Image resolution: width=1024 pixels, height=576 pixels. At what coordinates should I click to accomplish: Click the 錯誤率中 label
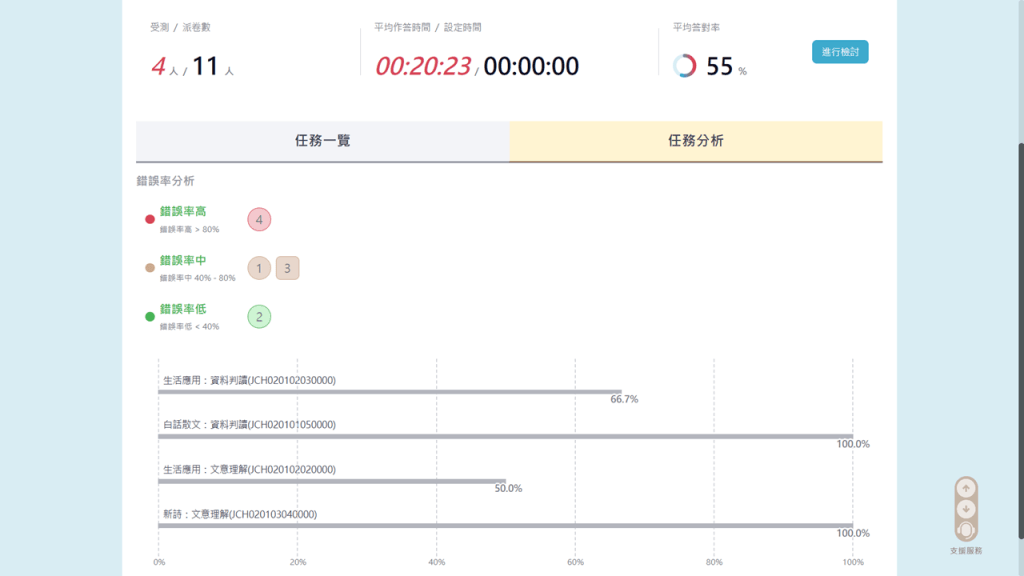pyautogui.click(x=183, y=261)
